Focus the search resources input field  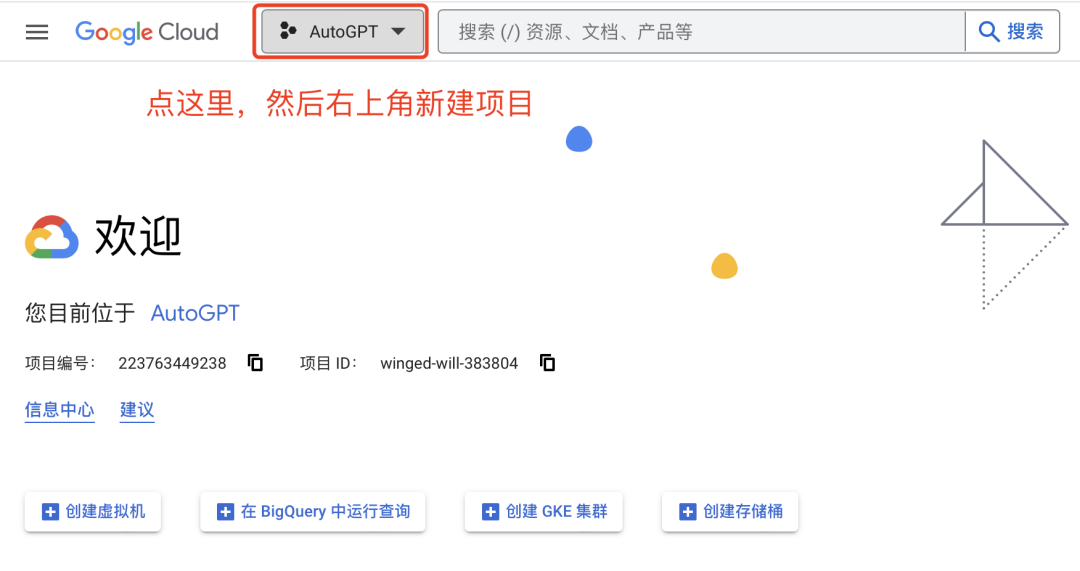(x=701, y=32)
